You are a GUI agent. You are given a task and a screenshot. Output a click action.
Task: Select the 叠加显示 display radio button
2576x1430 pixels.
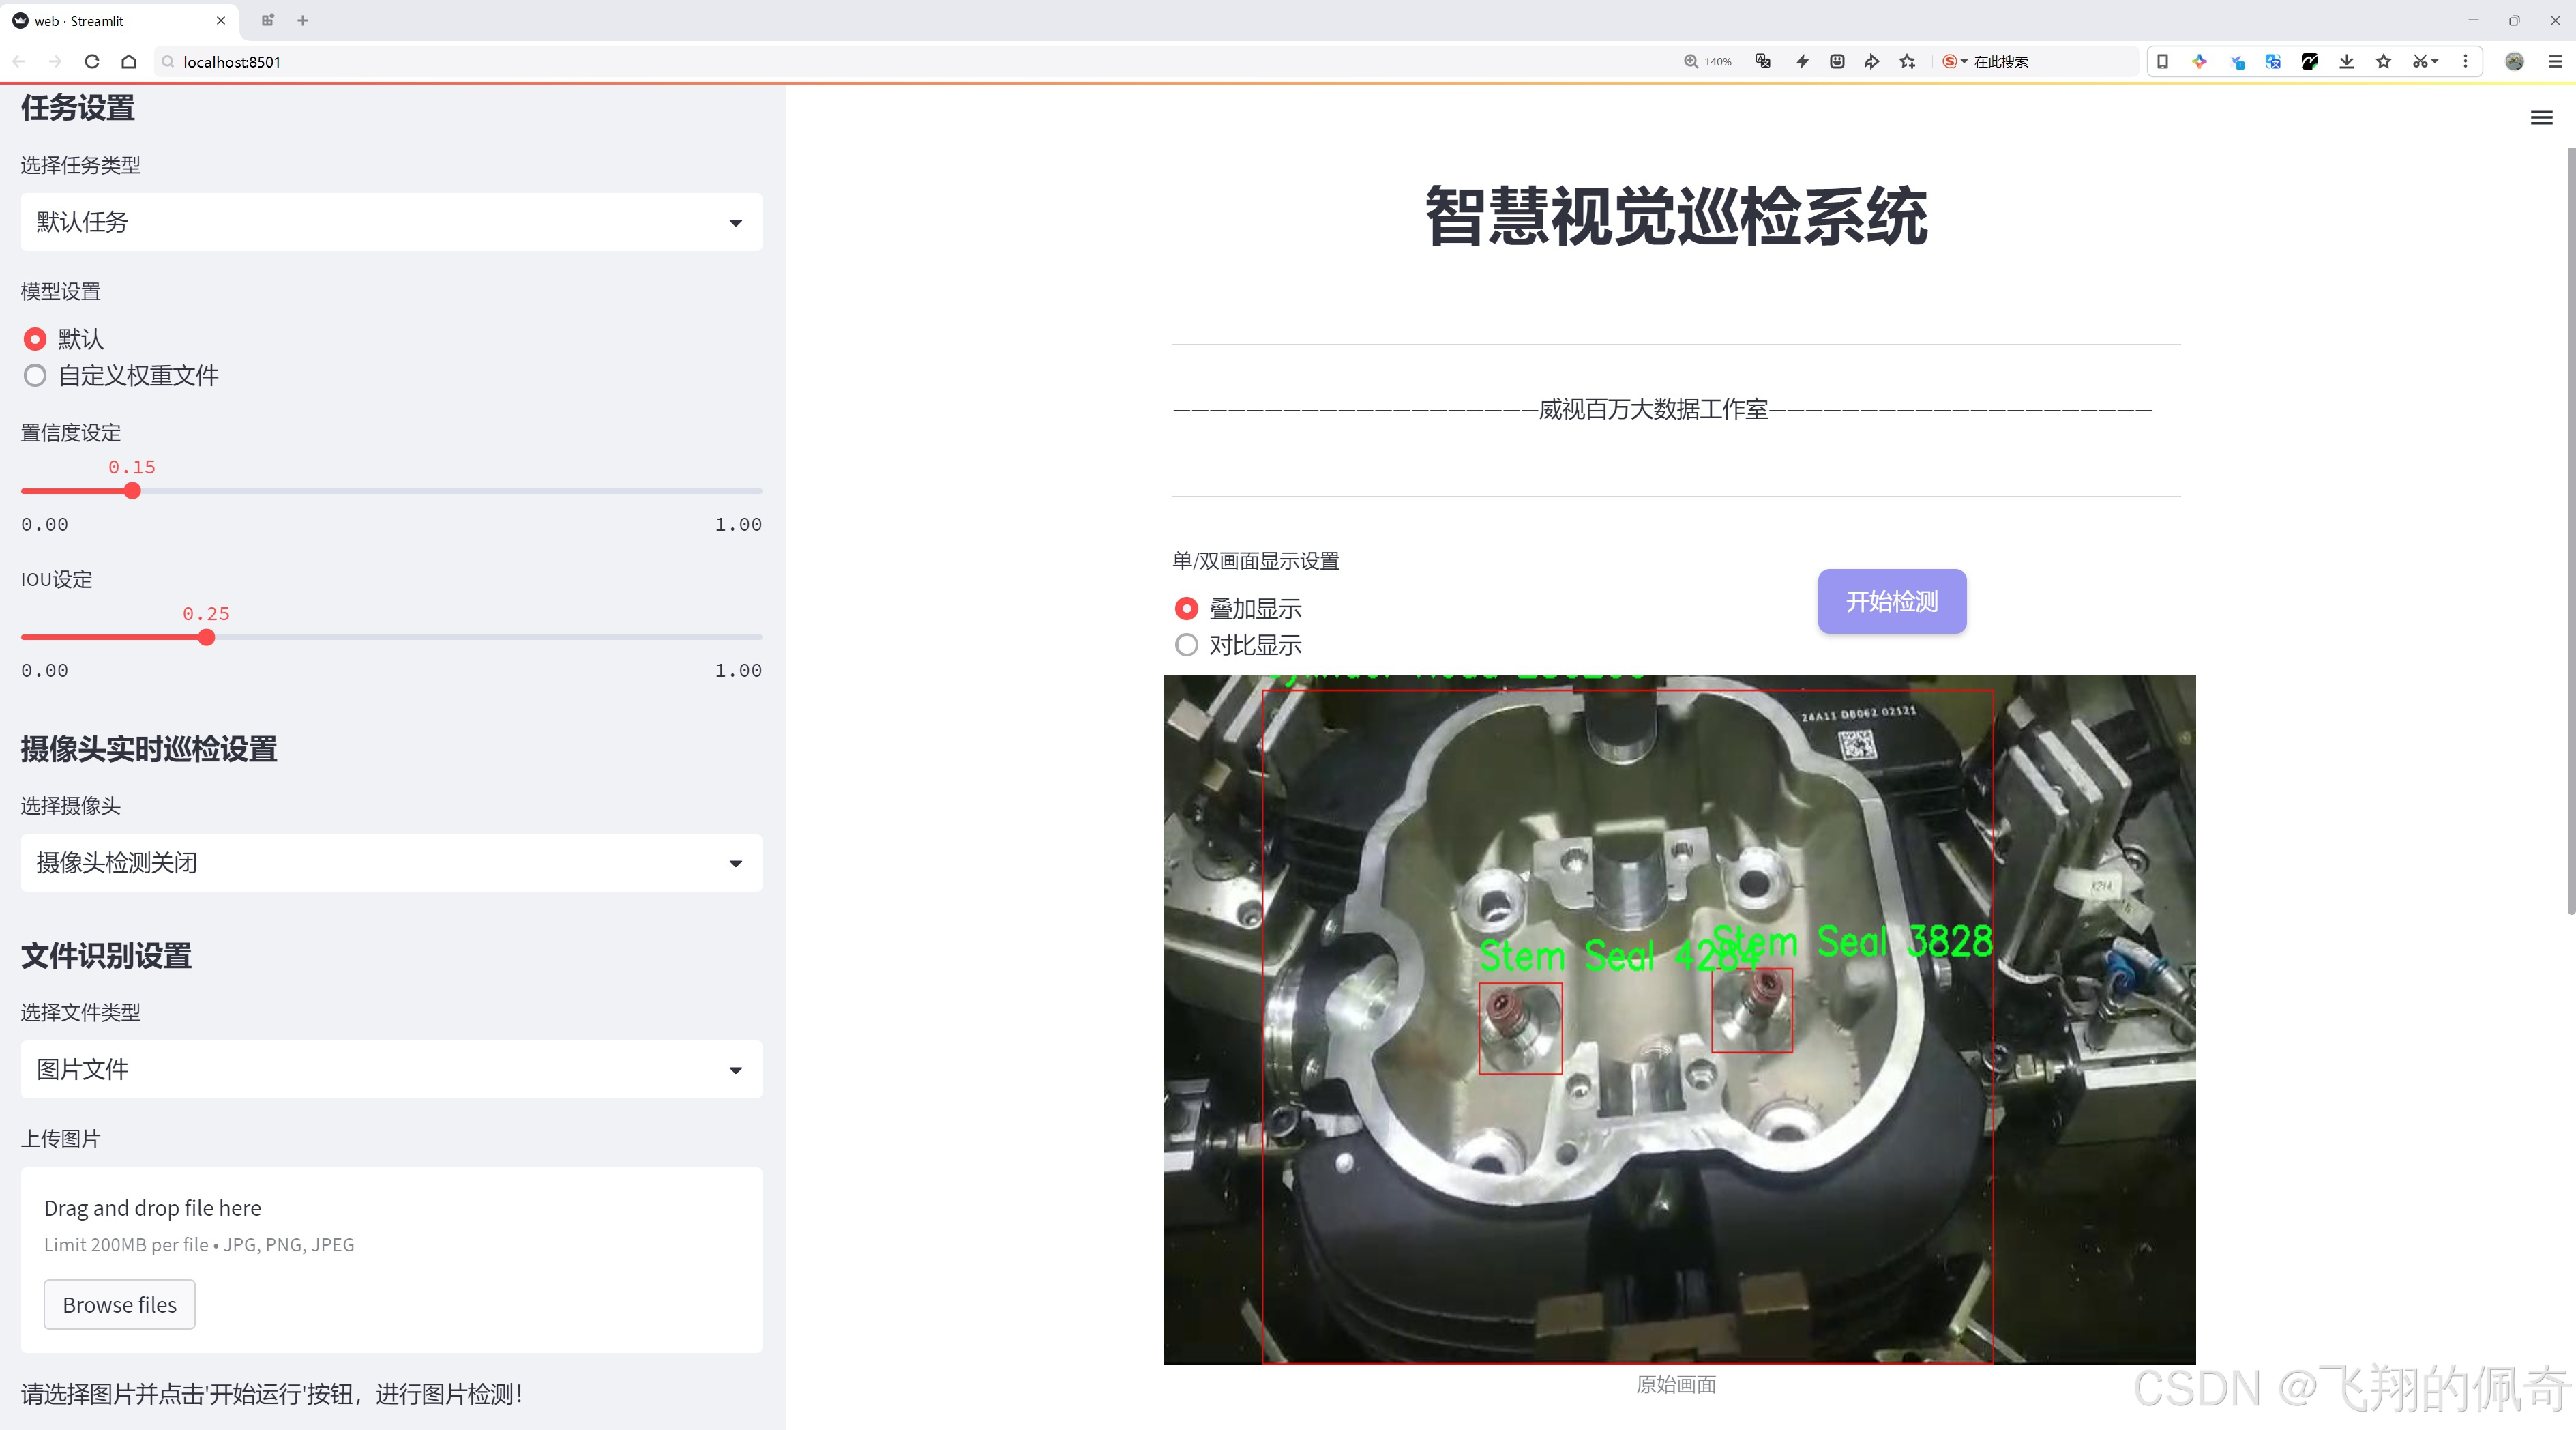click(1186, 608)
